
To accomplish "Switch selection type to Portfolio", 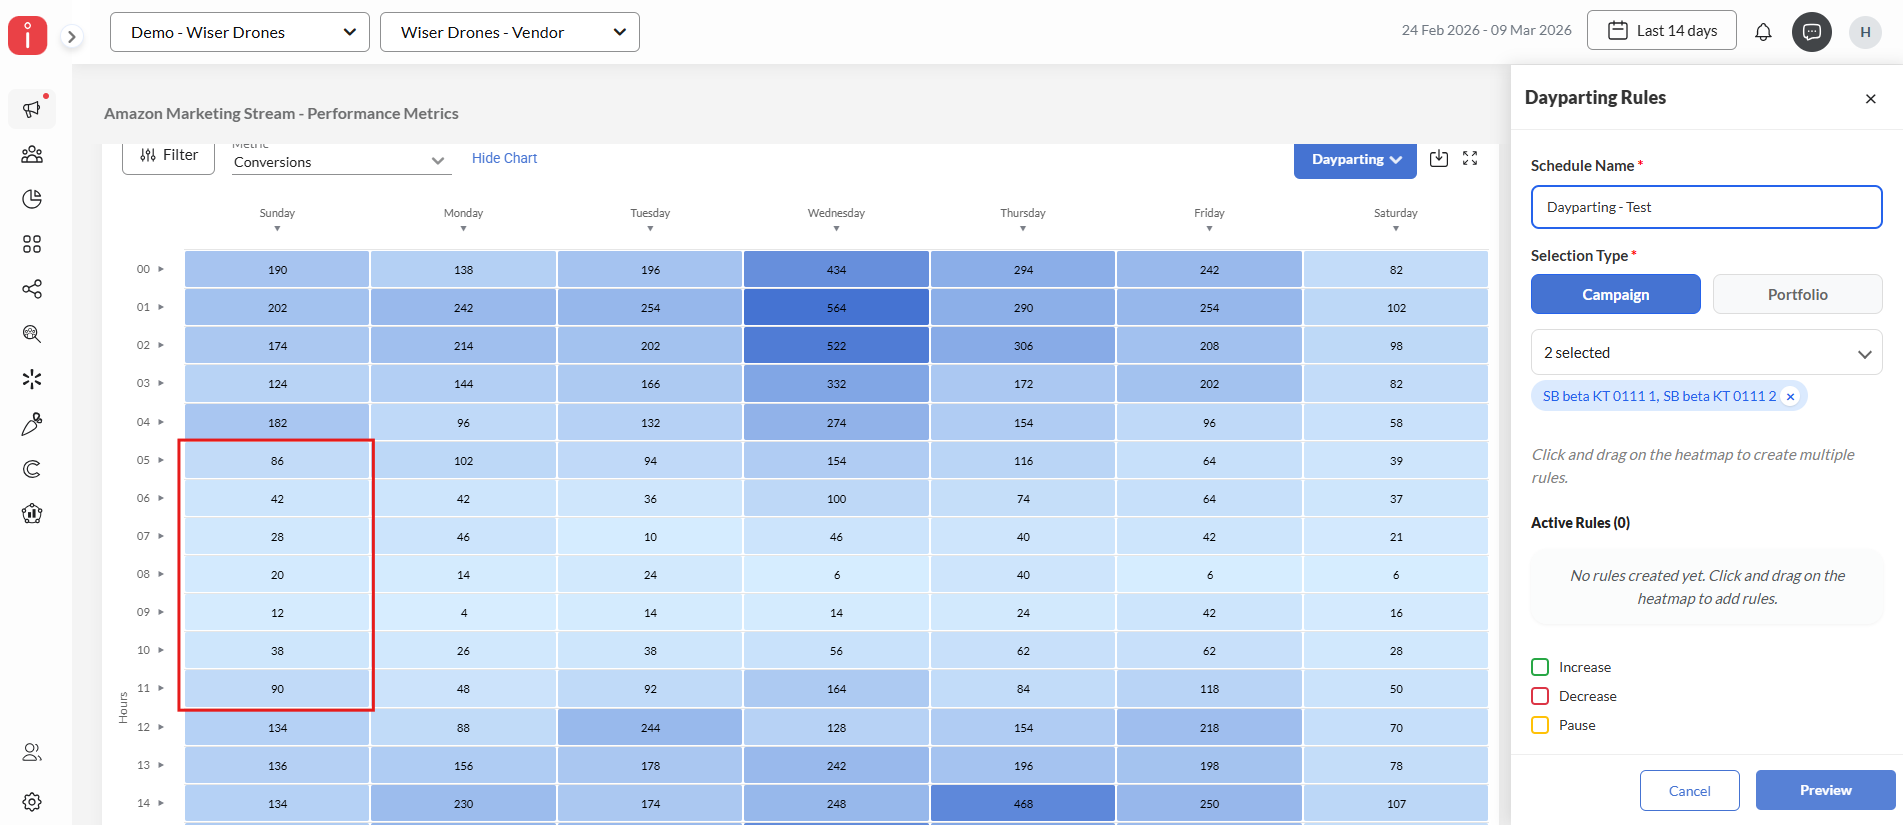I will (1797, 294).
